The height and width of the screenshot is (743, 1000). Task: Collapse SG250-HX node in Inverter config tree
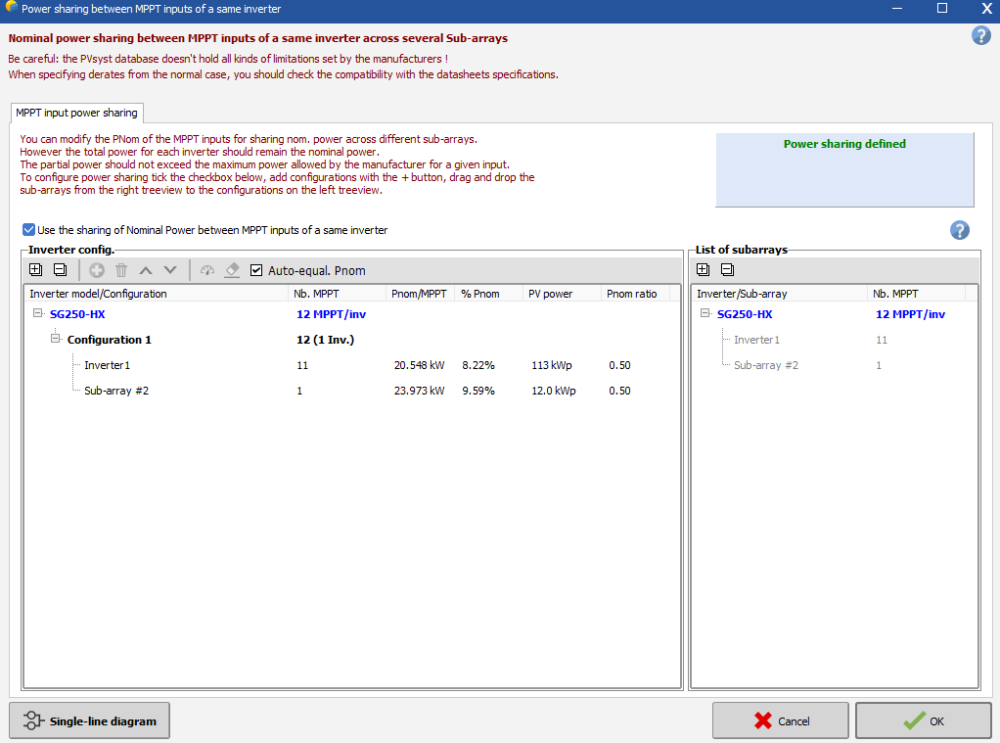point(38,314)
